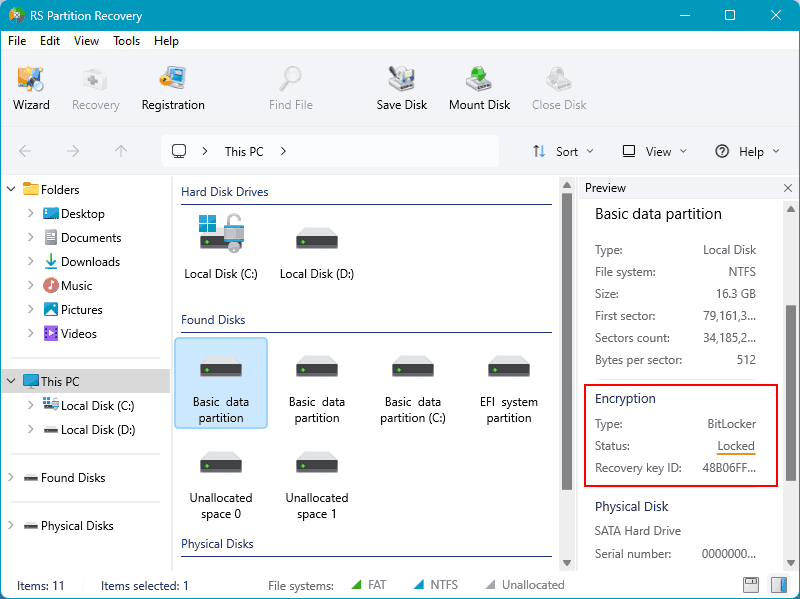Open Find File search tool

[291, 88]
